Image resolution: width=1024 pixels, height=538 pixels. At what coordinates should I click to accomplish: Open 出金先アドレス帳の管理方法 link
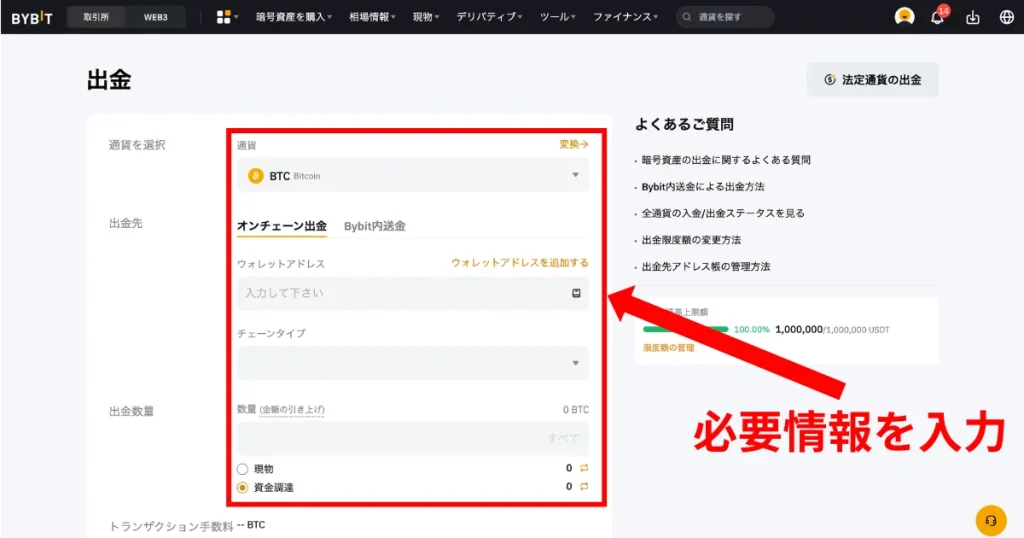[x=706, y=267]
